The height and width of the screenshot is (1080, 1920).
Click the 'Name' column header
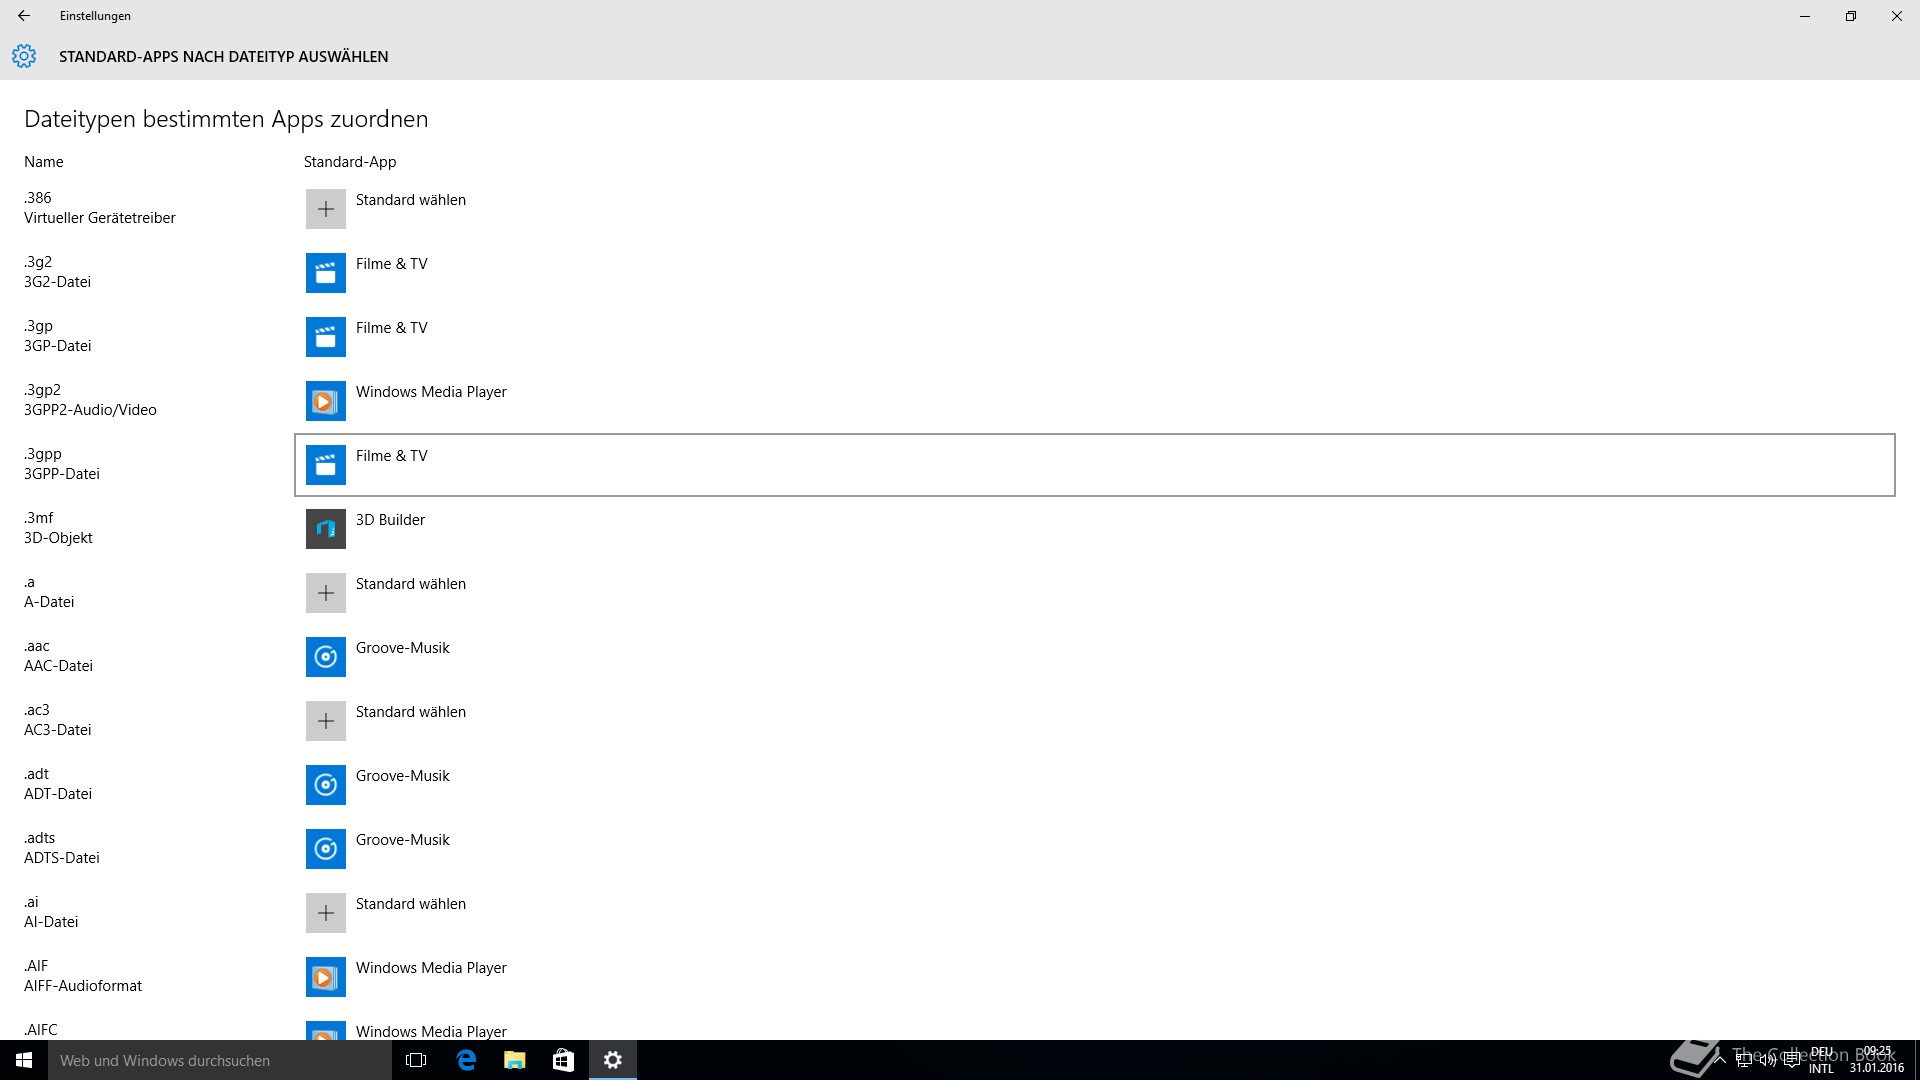tap(44, 162)
